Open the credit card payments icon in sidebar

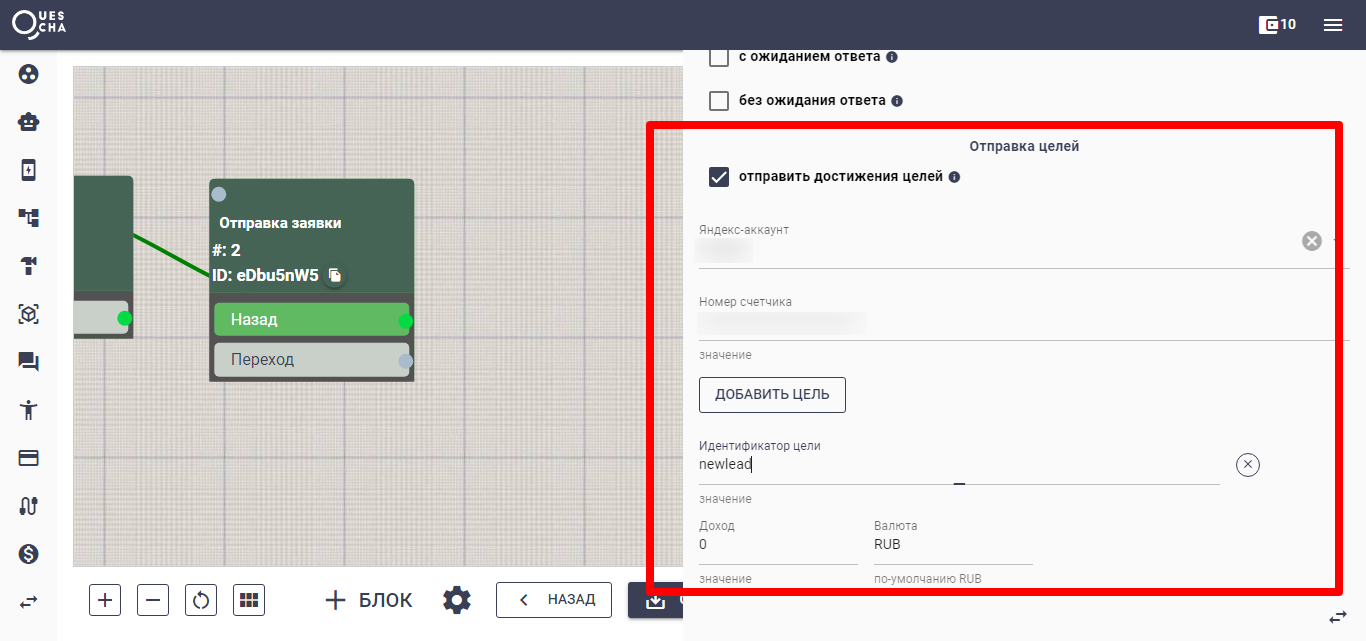(28, 458)
